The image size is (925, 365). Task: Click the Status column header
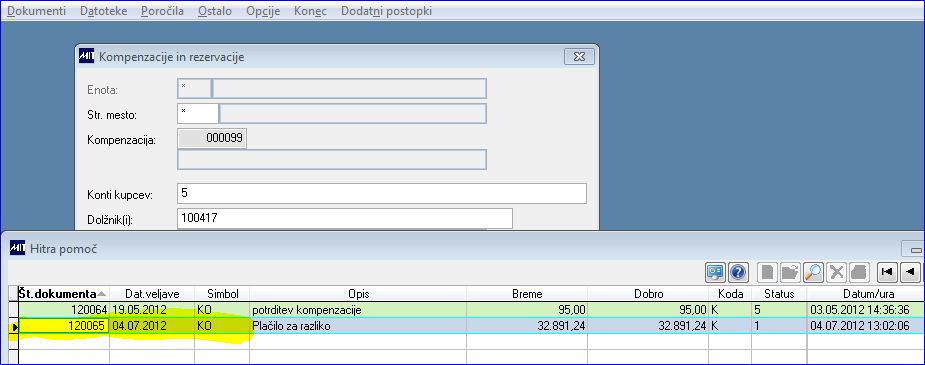[x=779, y=294]
